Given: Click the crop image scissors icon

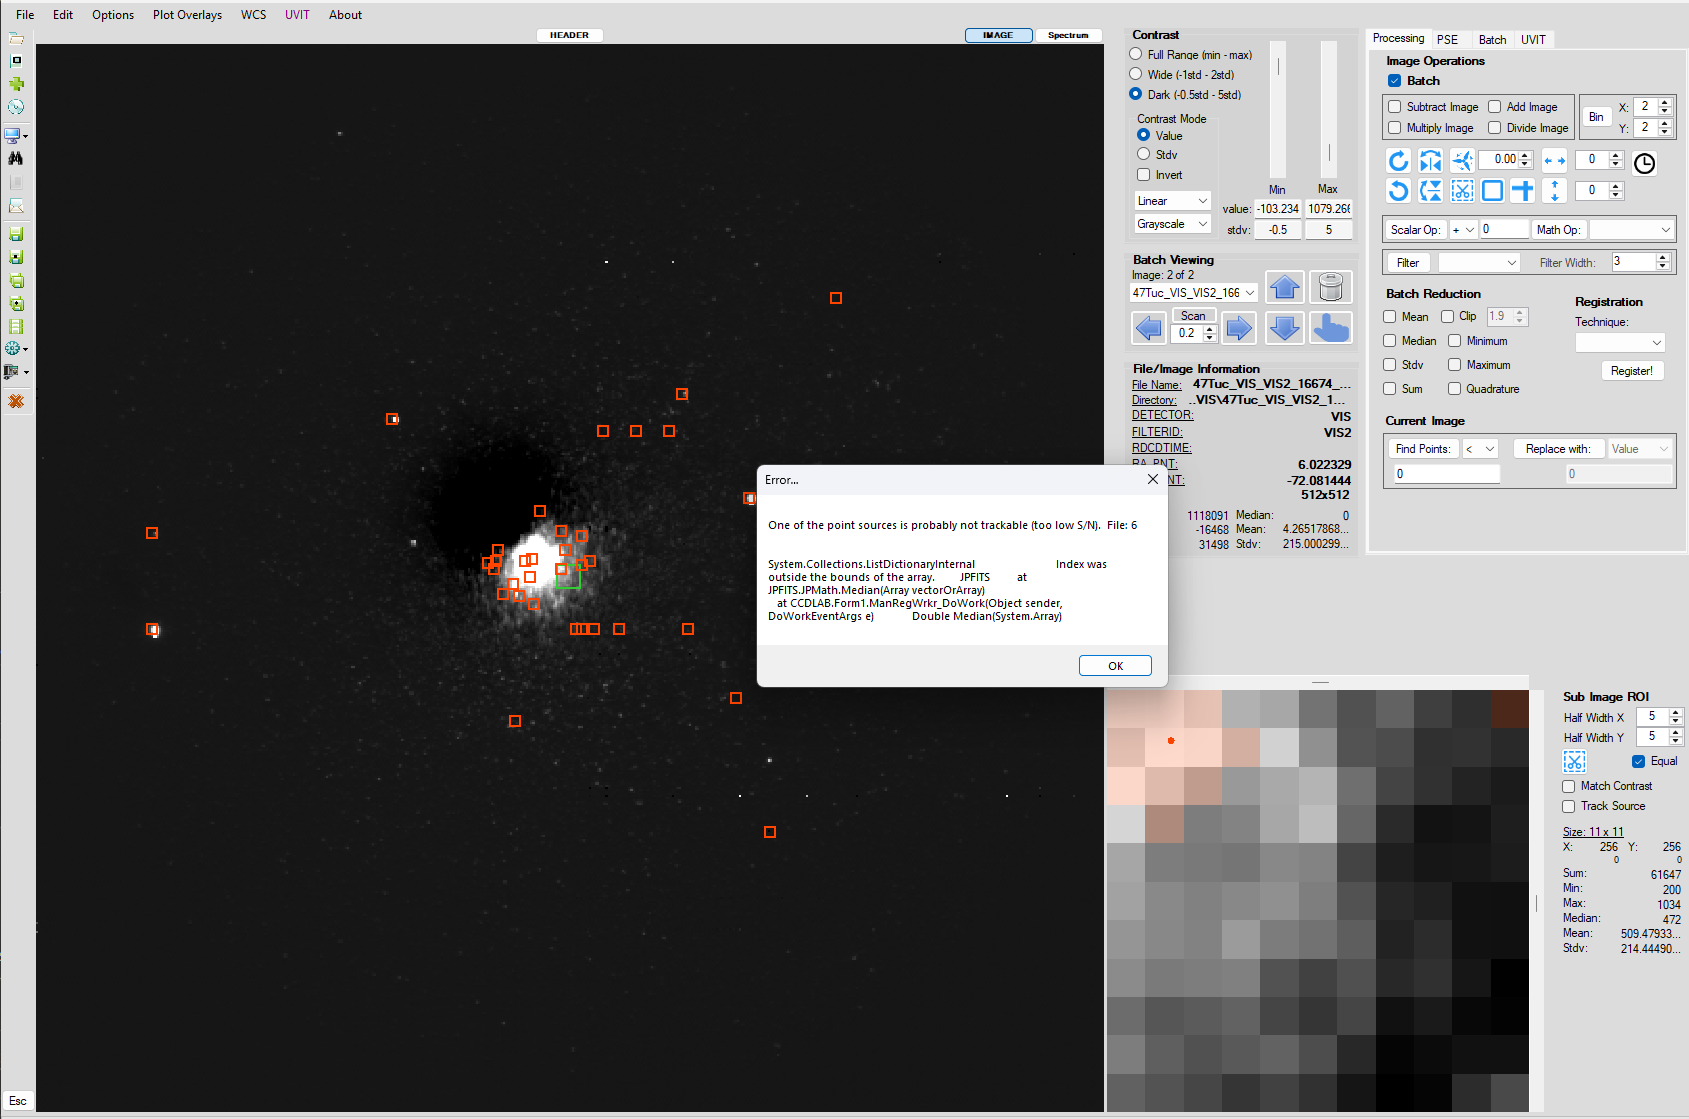Looking at the screenshot, I should [x=1461, y=191].
